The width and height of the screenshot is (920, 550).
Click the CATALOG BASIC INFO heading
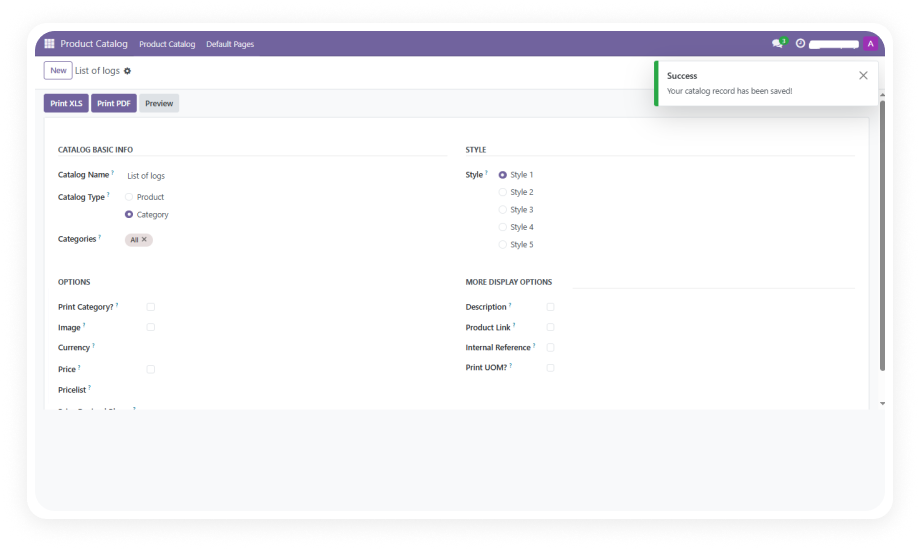[x=96, y=150]
